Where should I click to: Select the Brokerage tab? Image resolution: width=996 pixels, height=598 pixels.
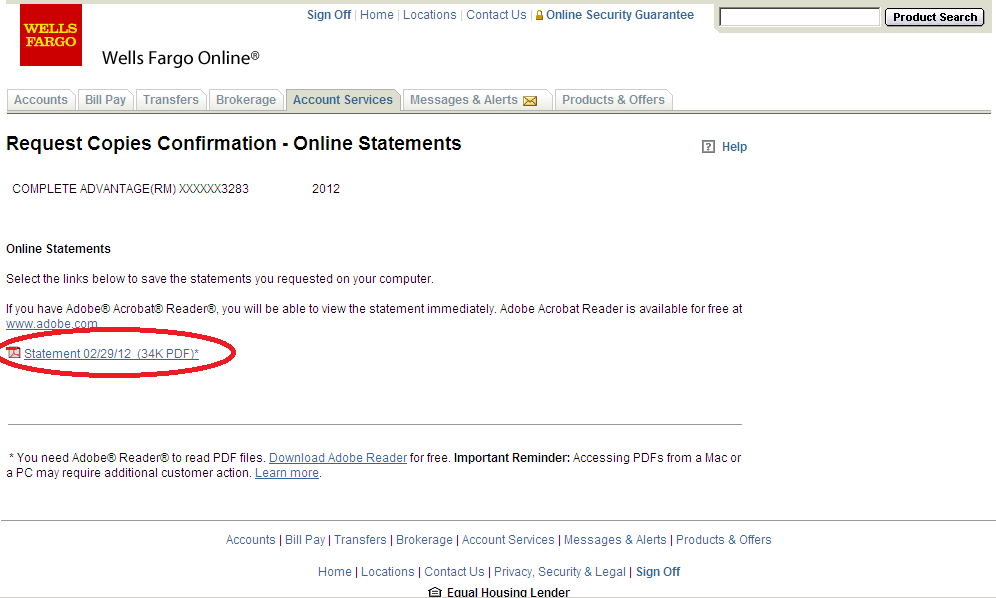[246, 100]
